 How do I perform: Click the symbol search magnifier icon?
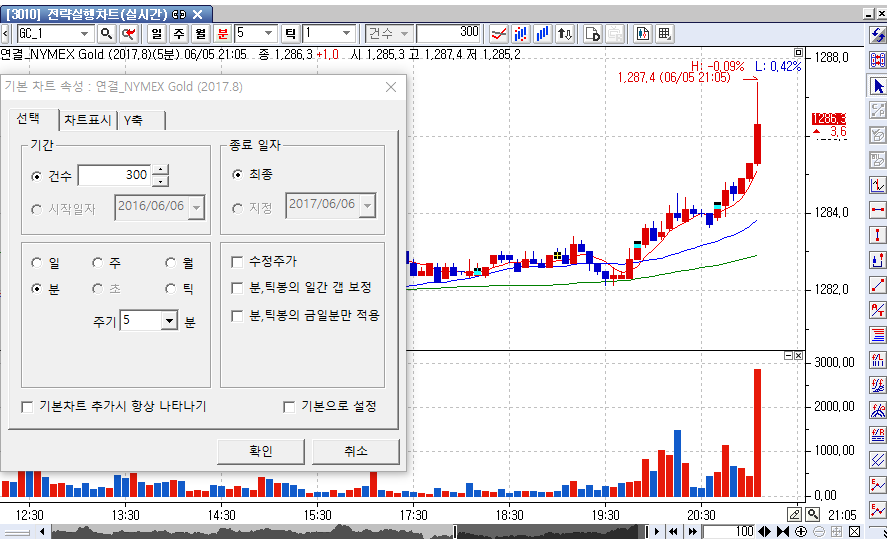click(x=106, y=33)
